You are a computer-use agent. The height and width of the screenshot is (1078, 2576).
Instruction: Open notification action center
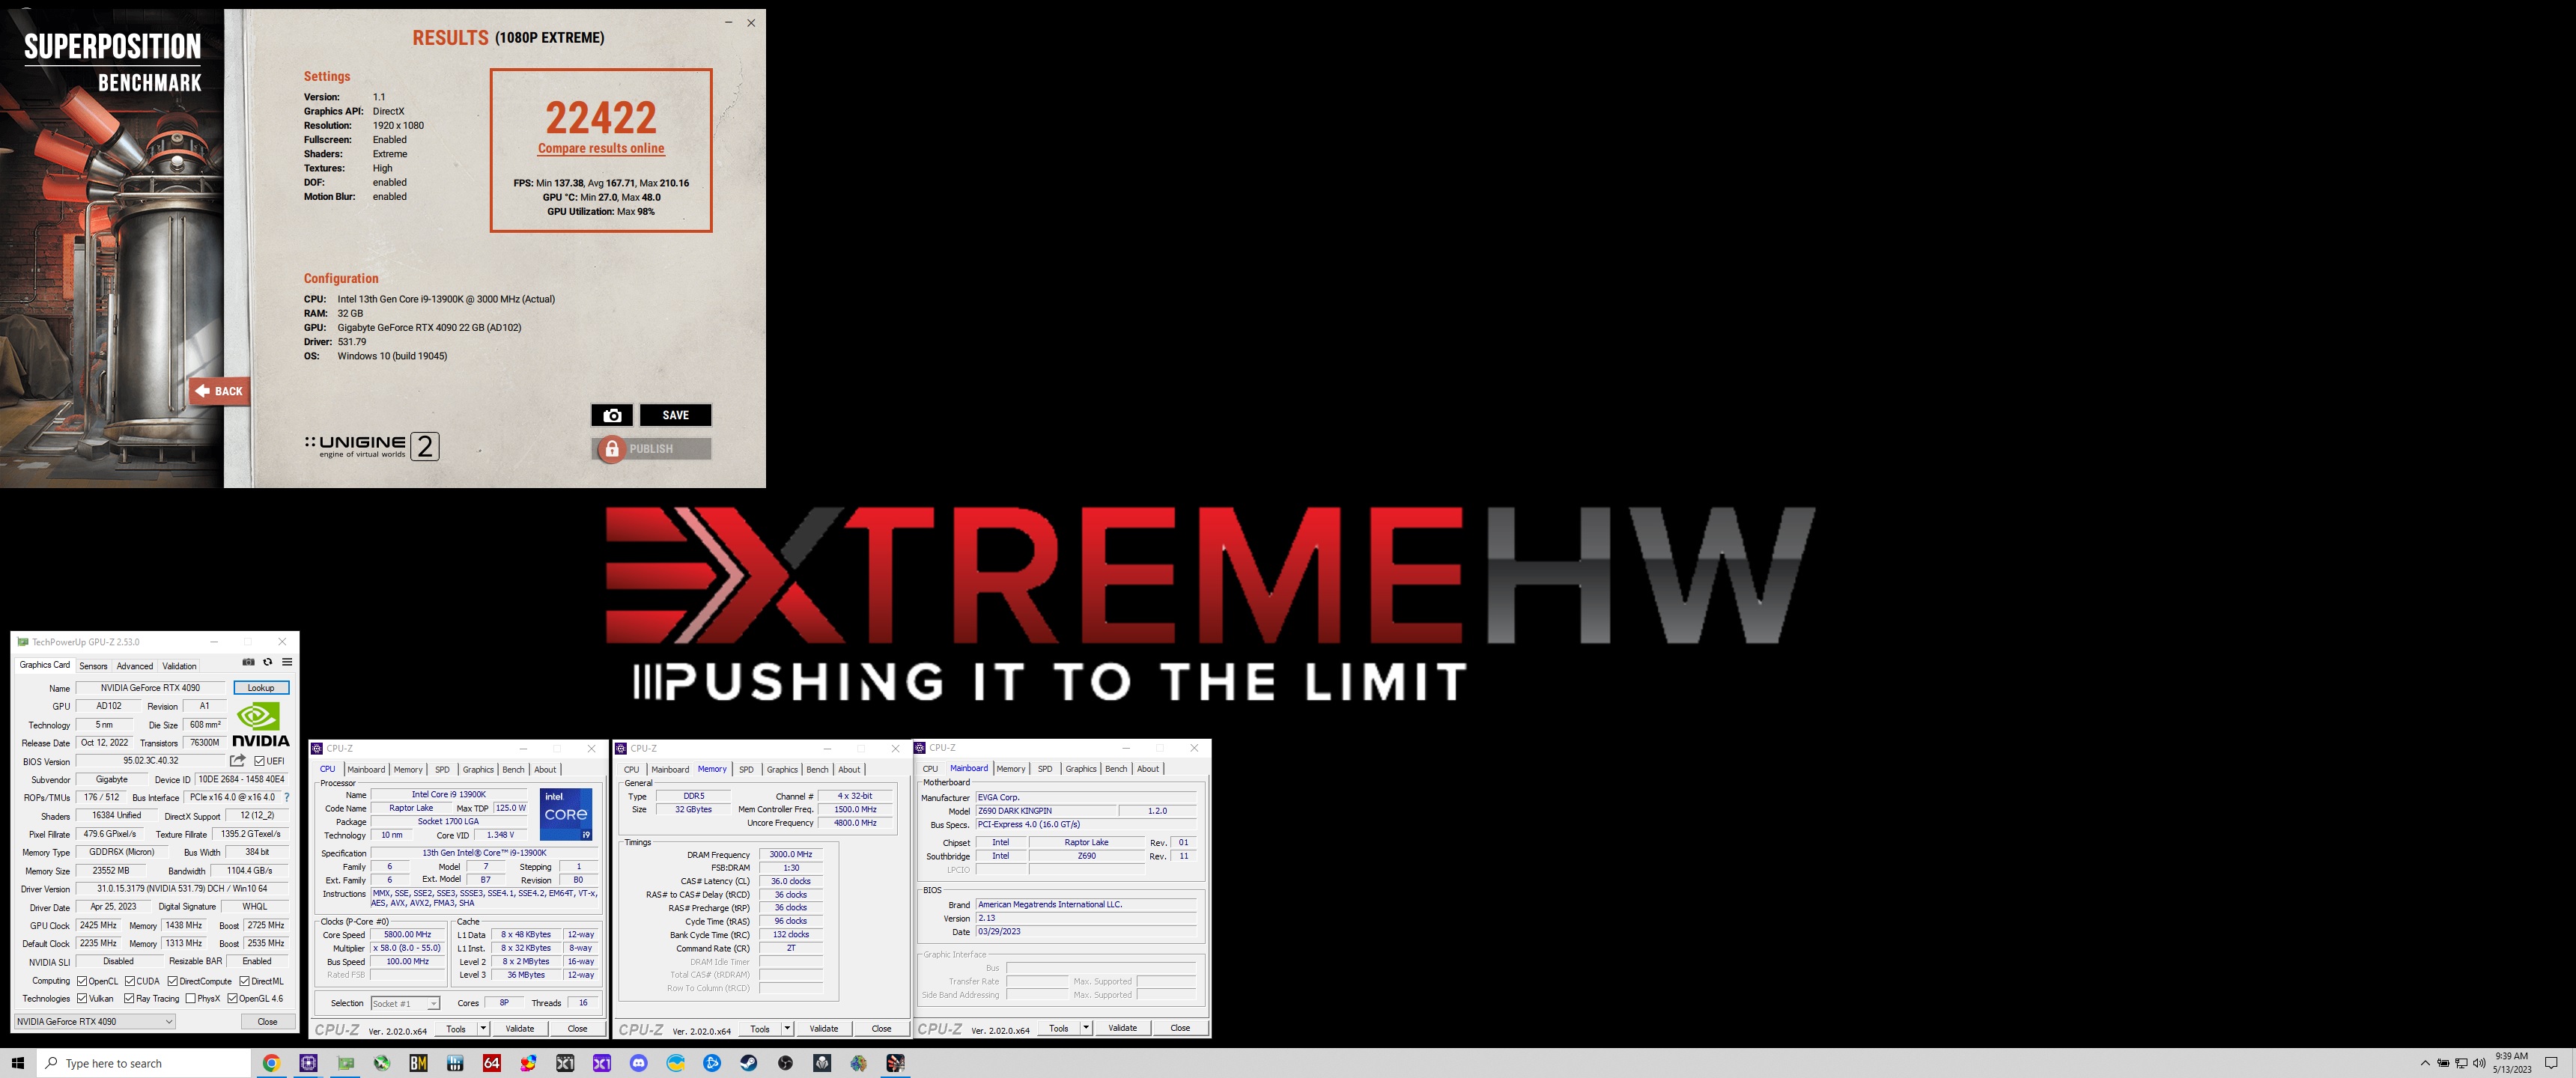[2550, 1063]
